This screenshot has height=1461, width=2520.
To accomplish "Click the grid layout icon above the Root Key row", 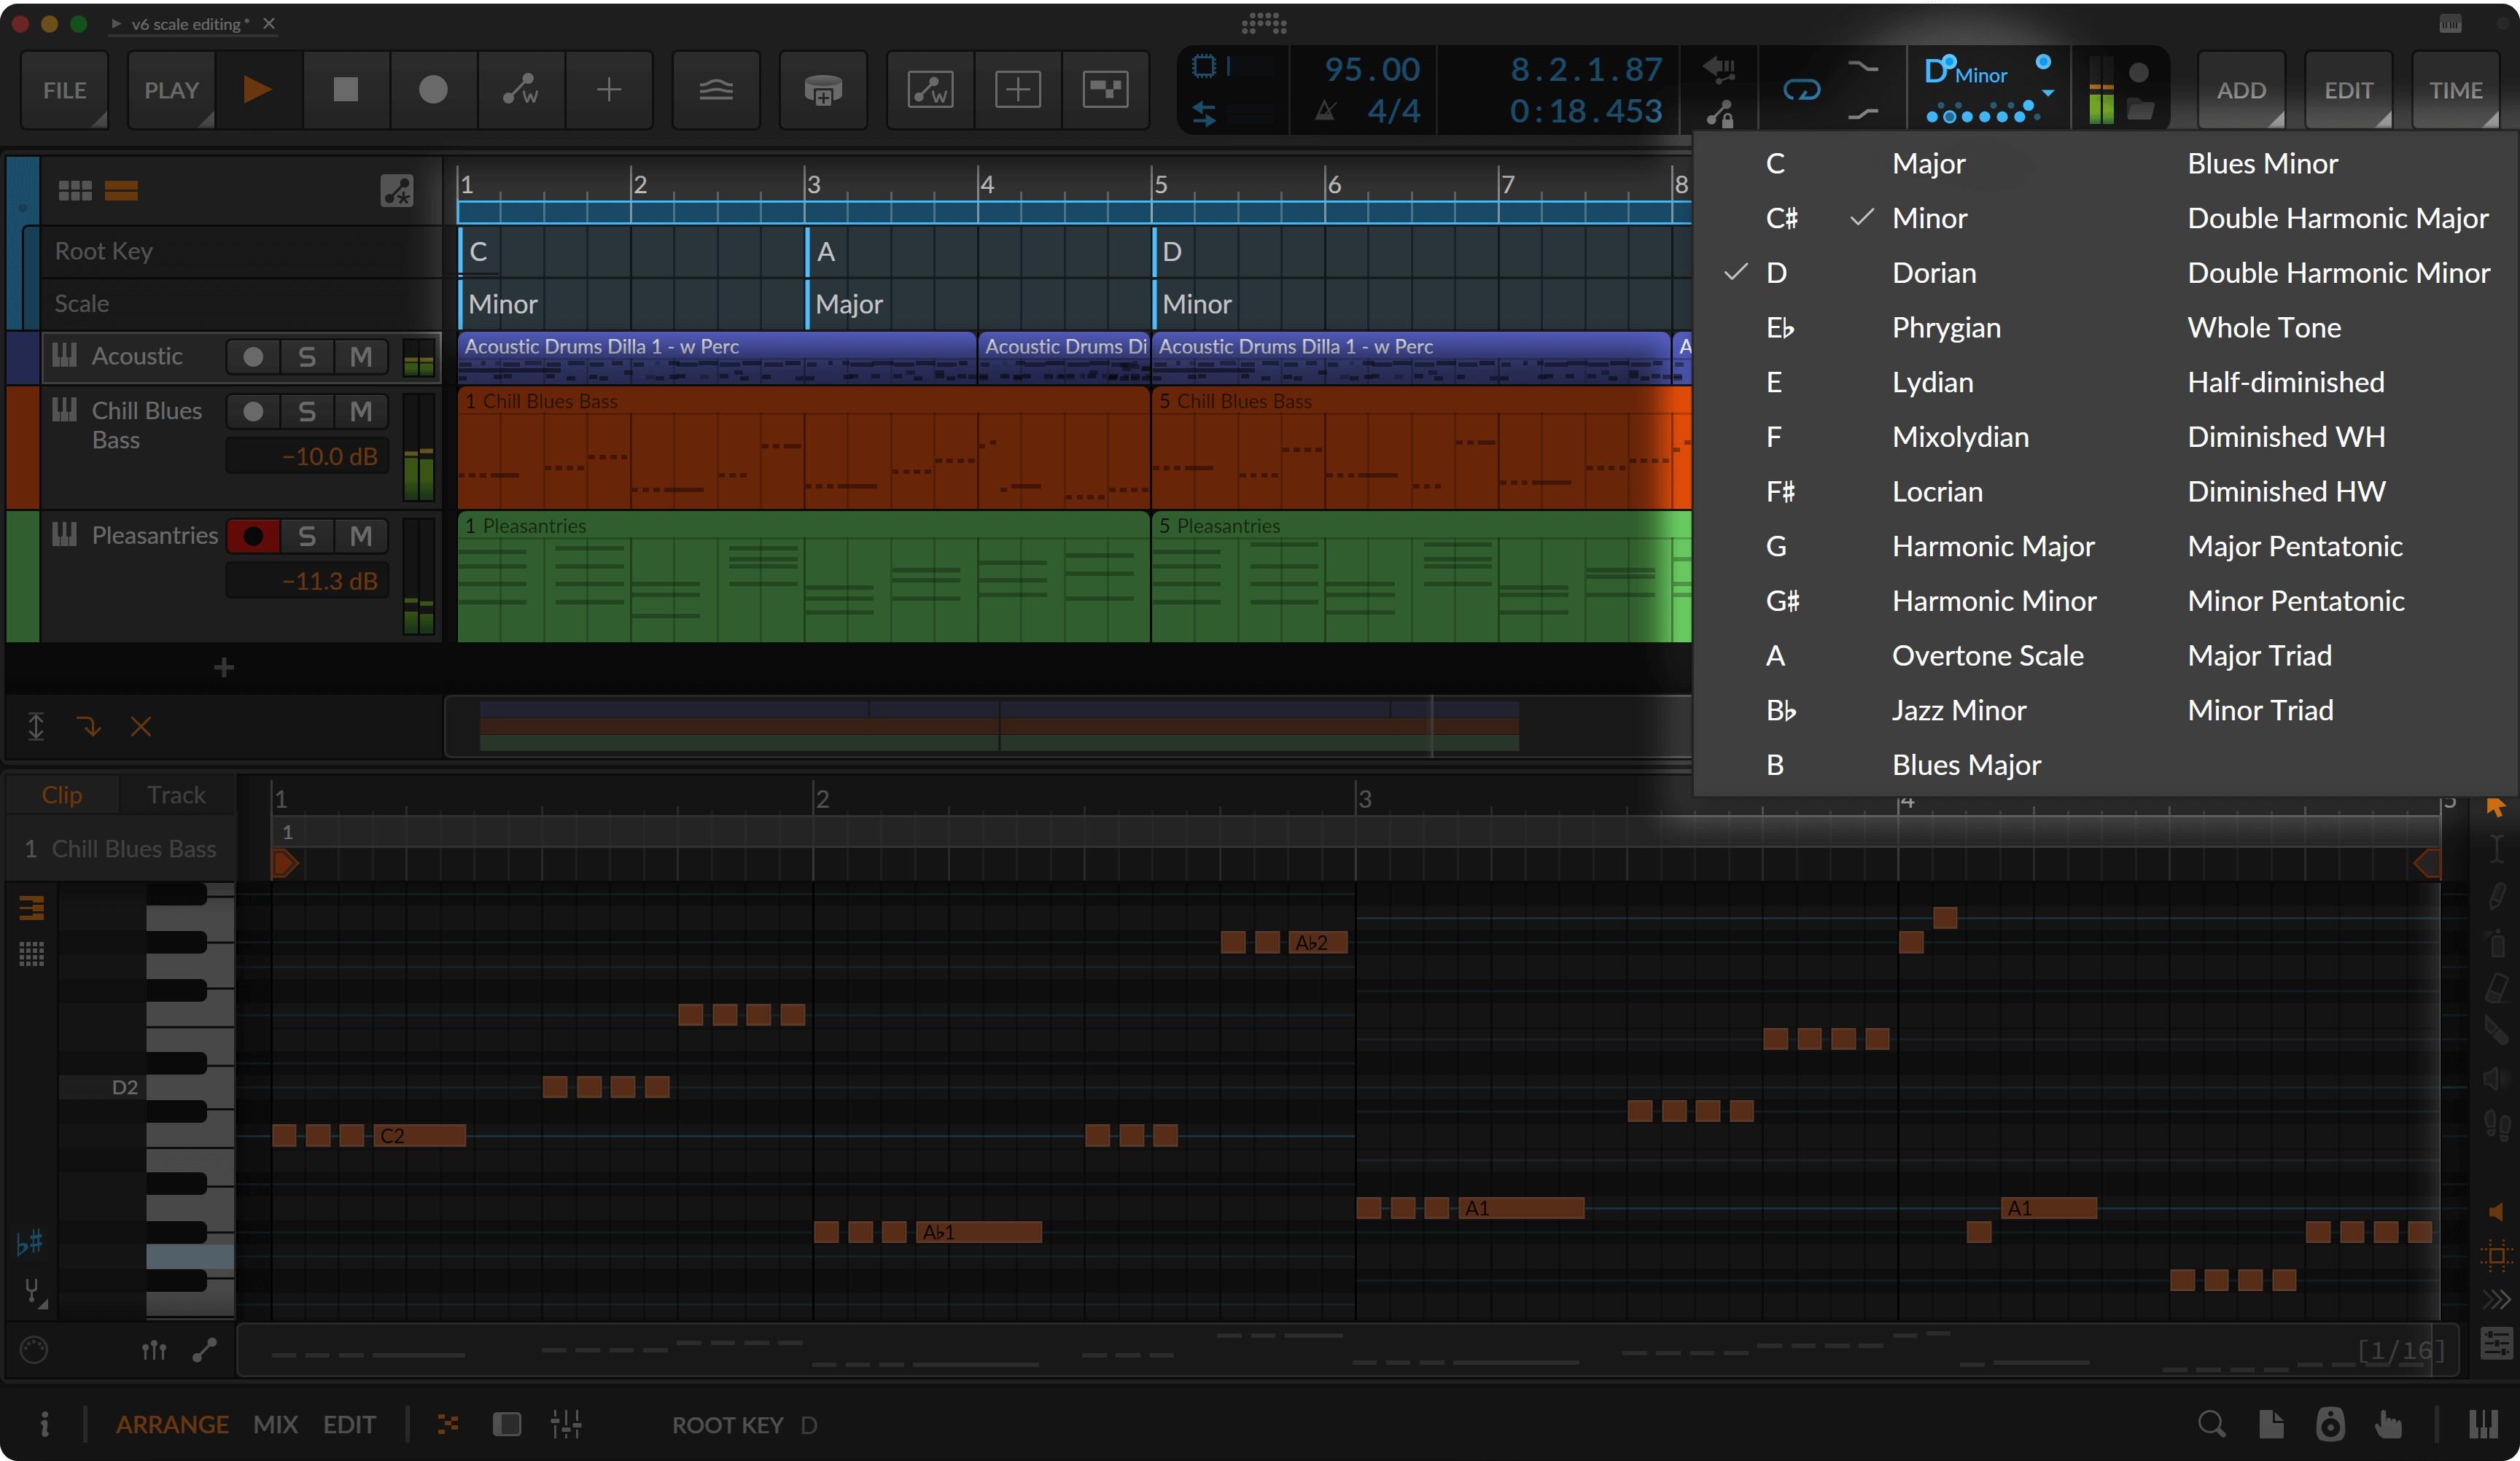I will point(74,190).
